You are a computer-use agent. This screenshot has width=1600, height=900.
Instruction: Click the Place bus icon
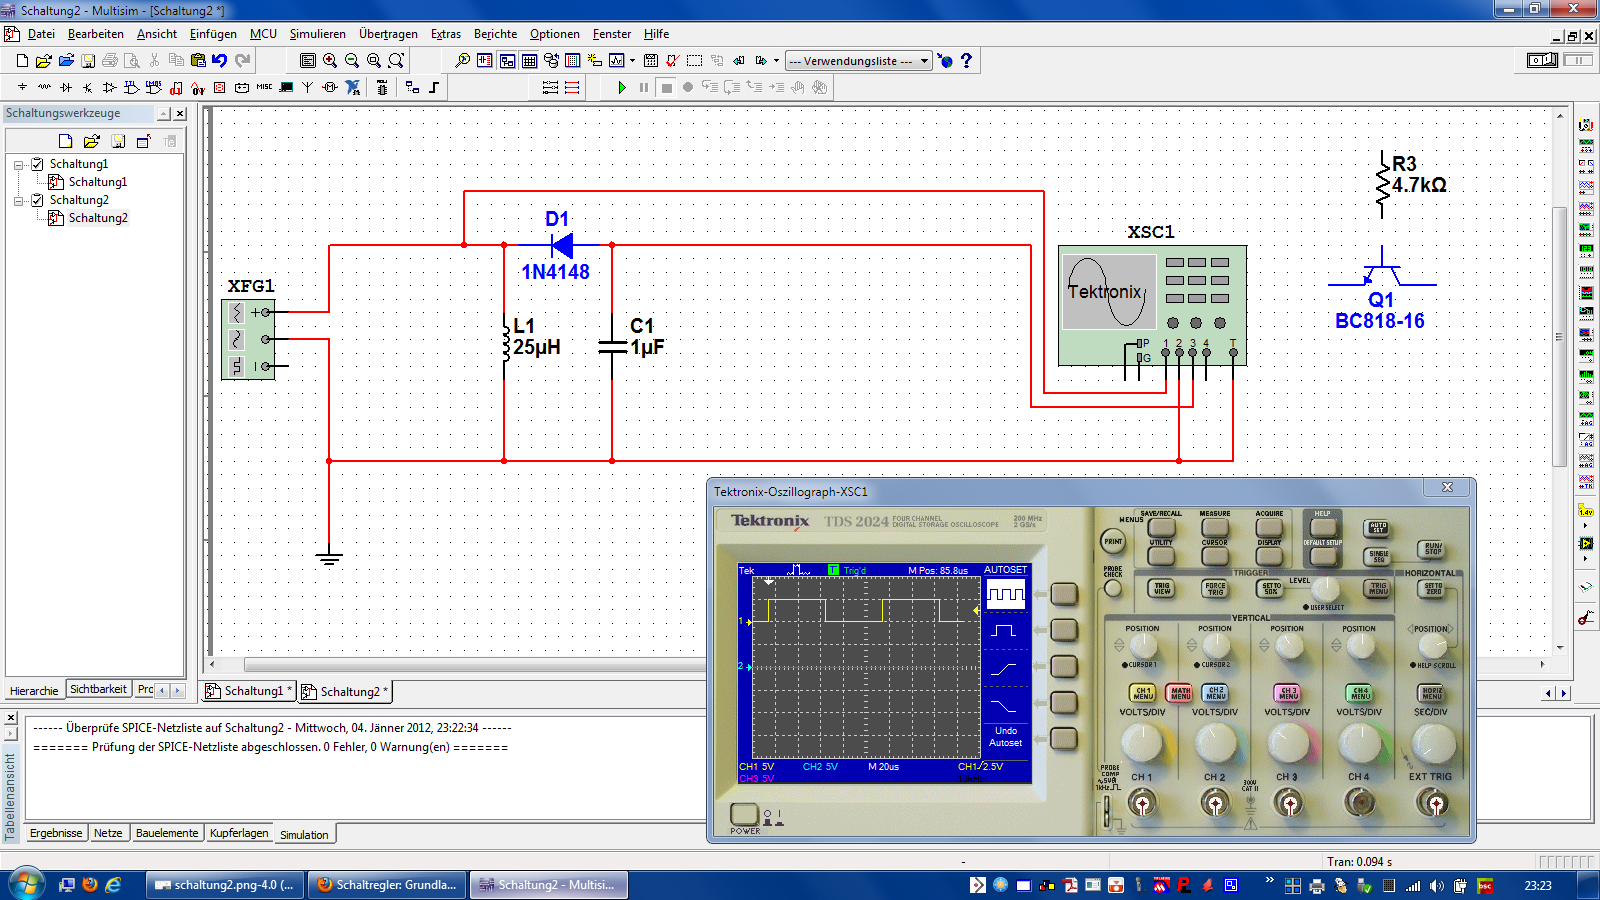tap(434, 88)
